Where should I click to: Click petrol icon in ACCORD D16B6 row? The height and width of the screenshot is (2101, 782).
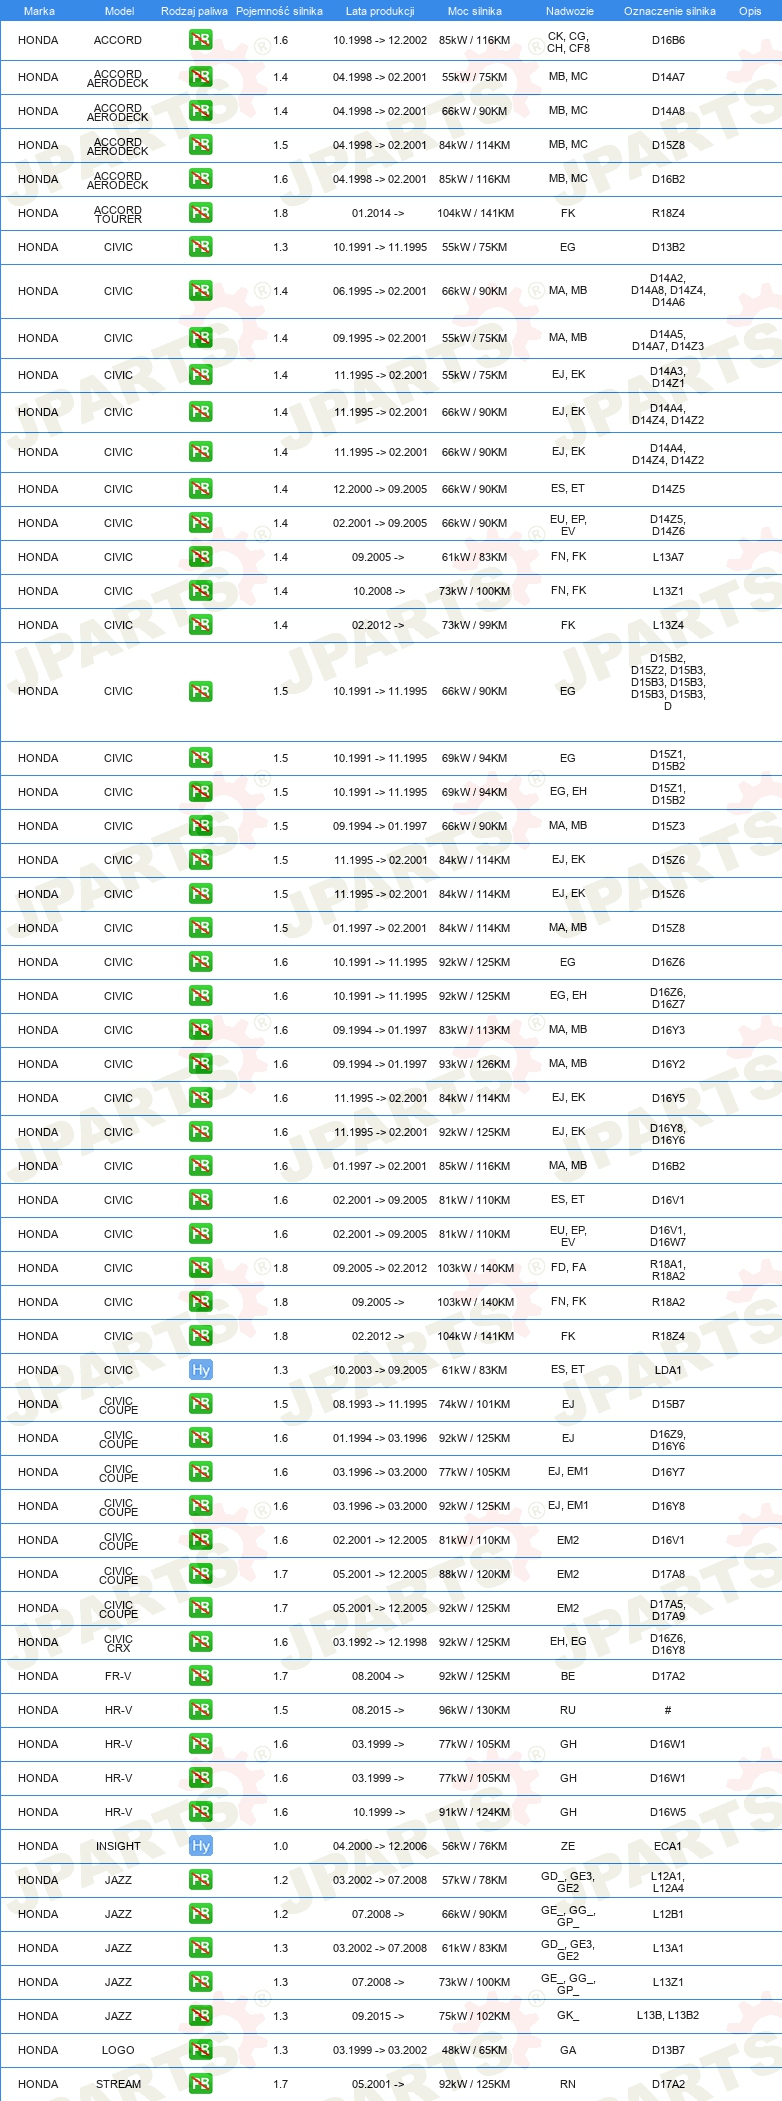201,40
